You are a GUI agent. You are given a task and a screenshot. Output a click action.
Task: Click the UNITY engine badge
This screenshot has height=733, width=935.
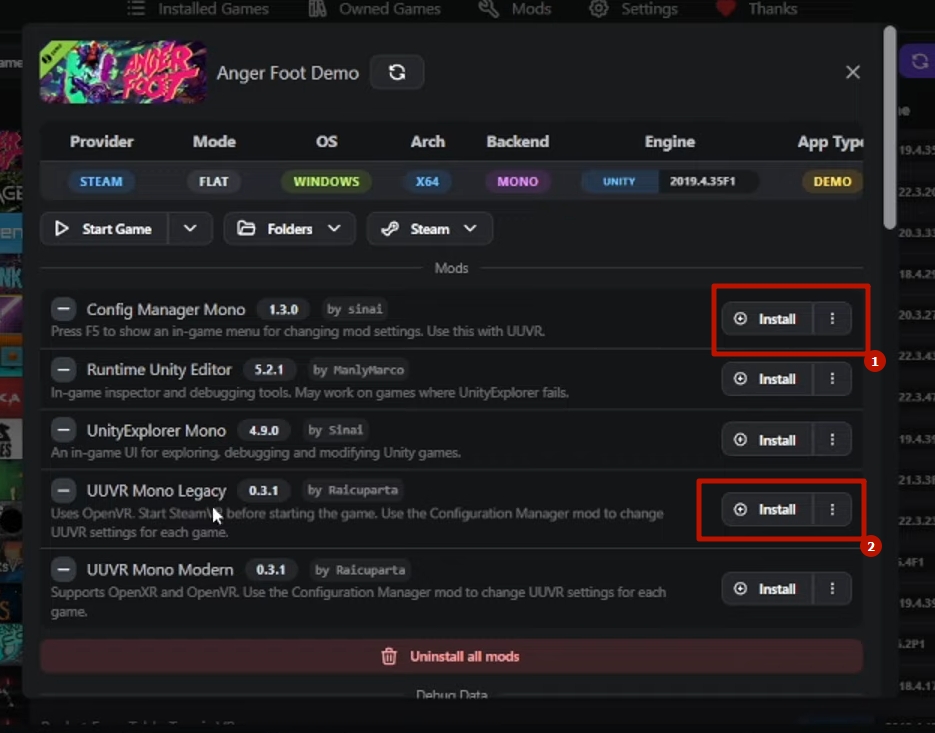coord(619,181)
